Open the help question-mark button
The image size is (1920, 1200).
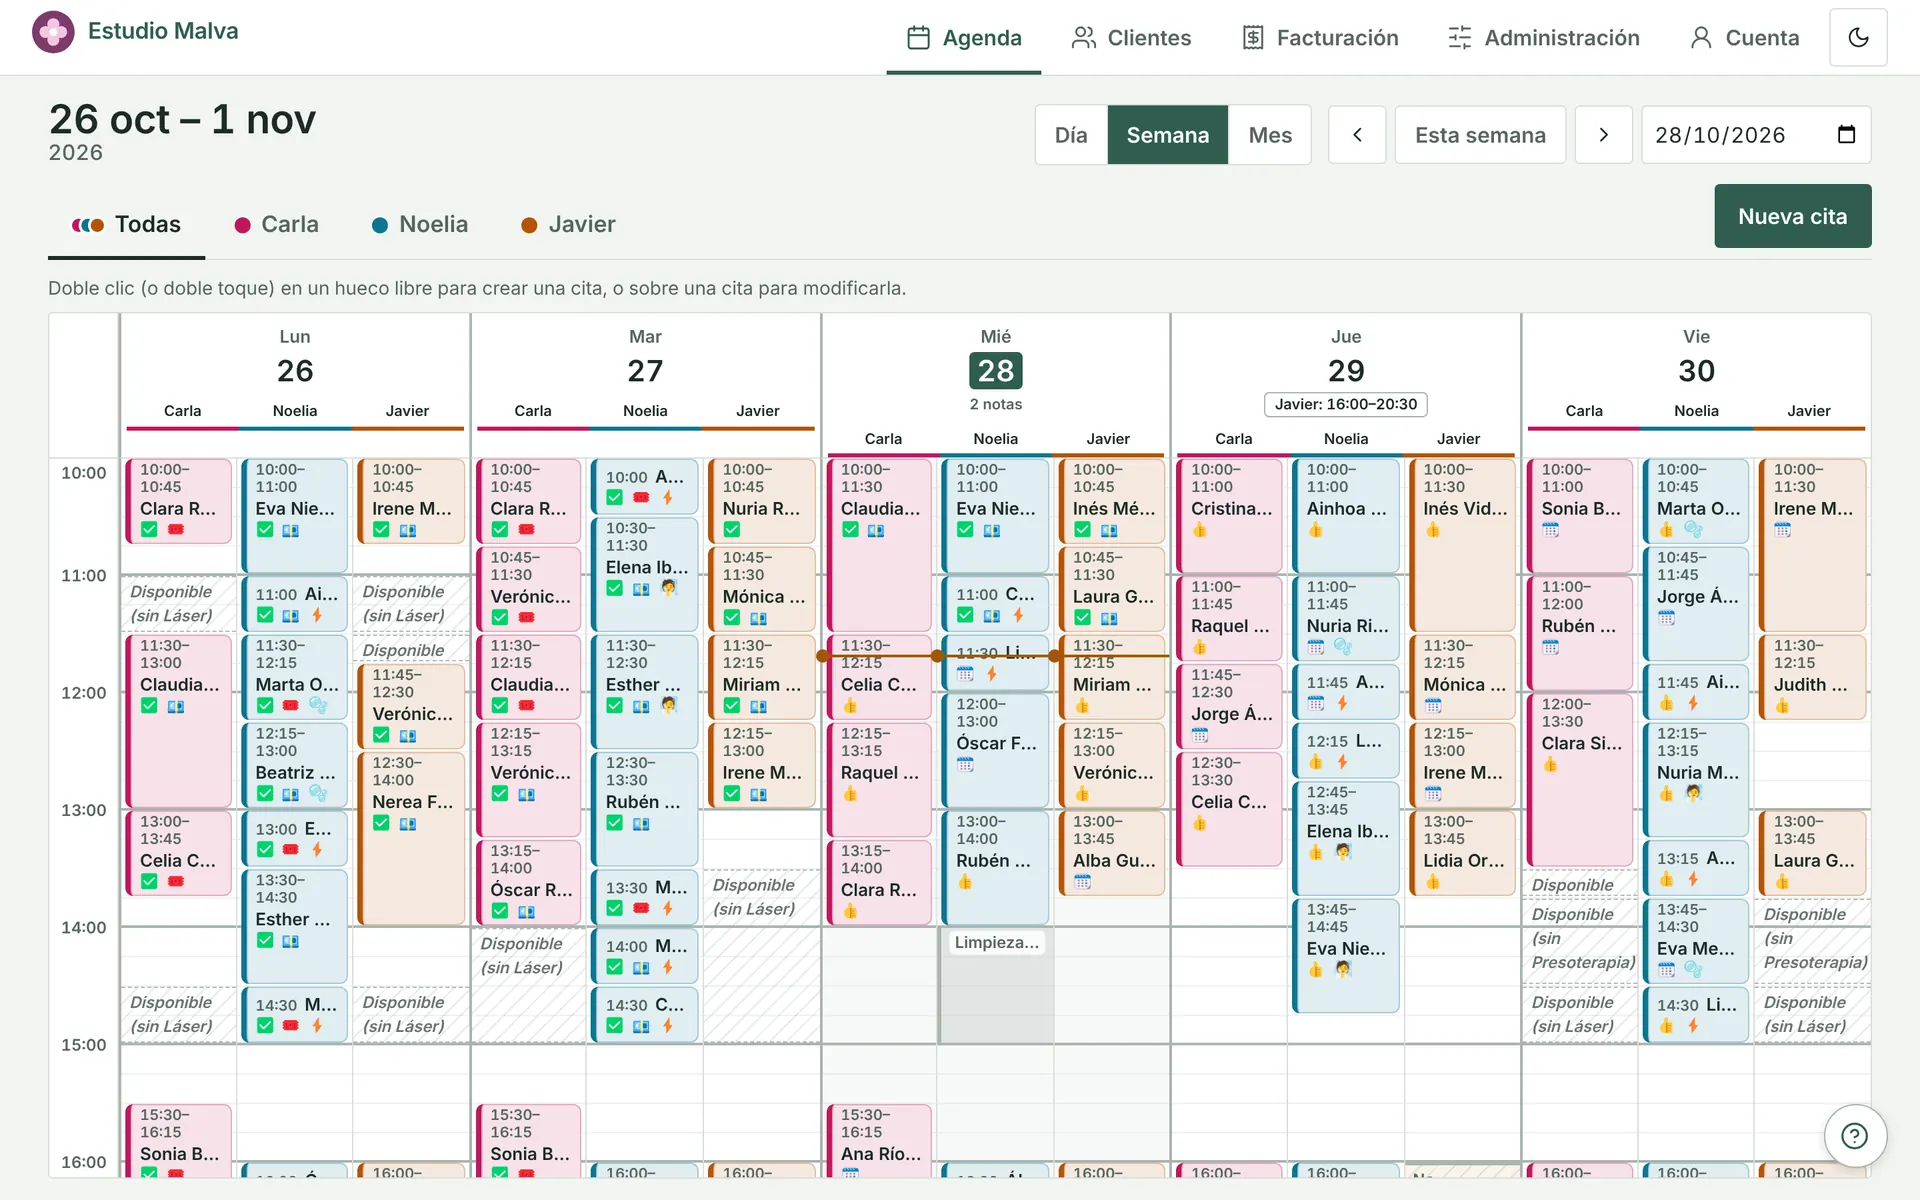pos(1855,1136)
